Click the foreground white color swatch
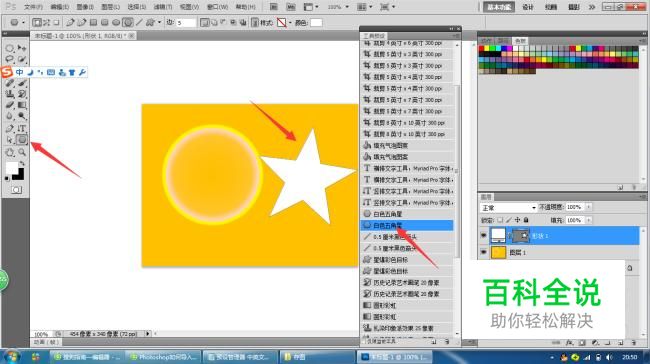Screen dimensions: 650x364 12,168
